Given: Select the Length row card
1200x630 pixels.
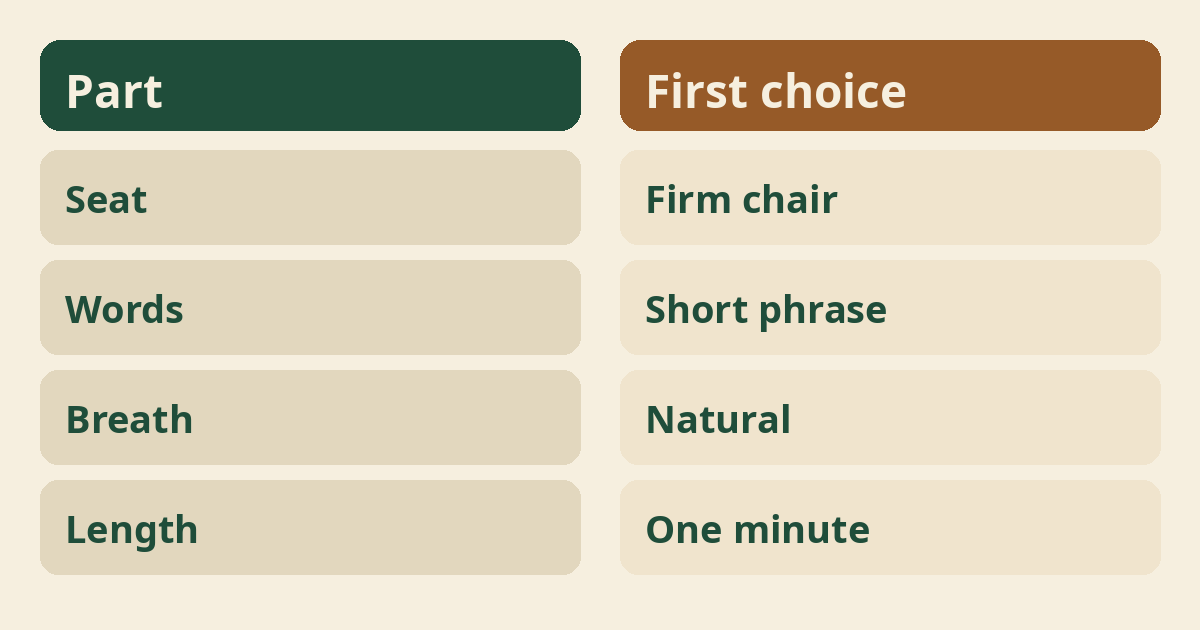Looking at the screenshot, I should tap(310, 527).
